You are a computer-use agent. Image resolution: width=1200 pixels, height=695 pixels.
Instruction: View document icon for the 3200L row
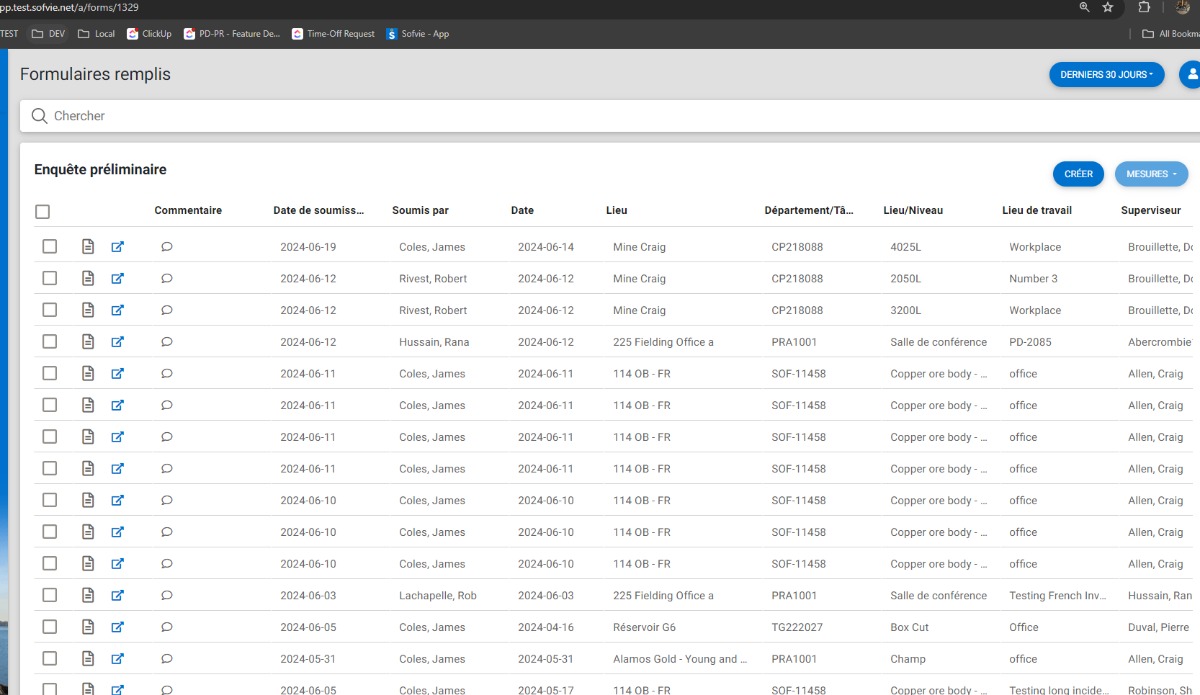coord(88,310)
